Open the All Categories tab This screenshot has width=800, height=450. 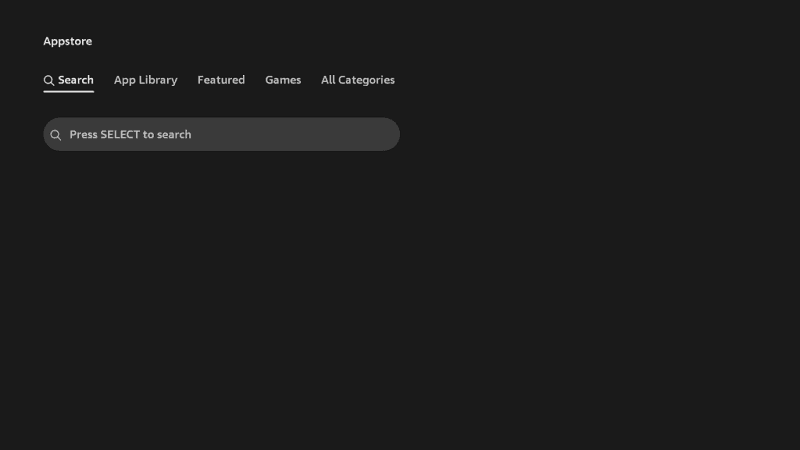coord(357,80)
